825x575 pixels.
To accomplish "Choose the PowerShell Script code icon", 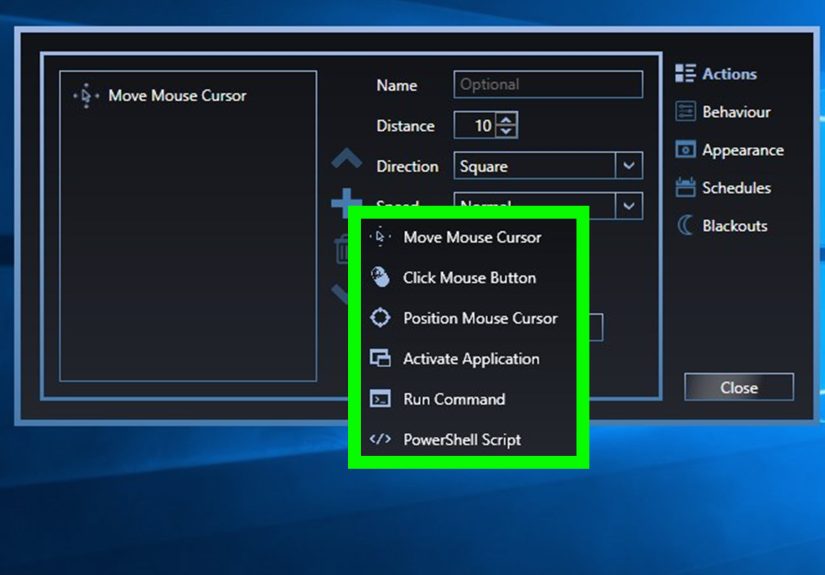I will [x=380, y=439].
